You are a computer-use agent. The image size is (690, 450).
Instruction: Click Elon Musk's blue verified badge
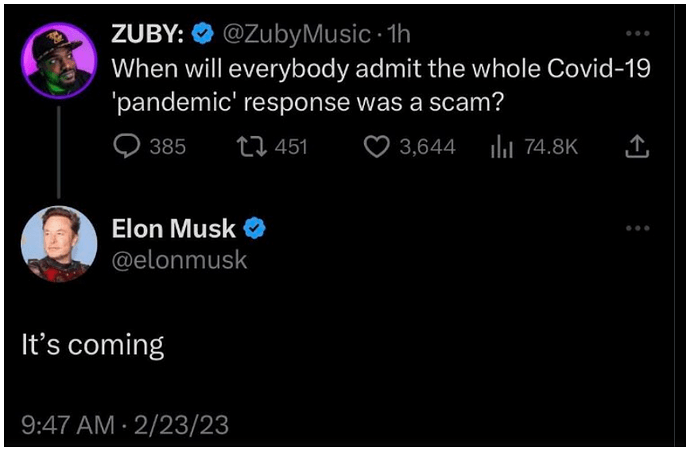pos(255,228)
